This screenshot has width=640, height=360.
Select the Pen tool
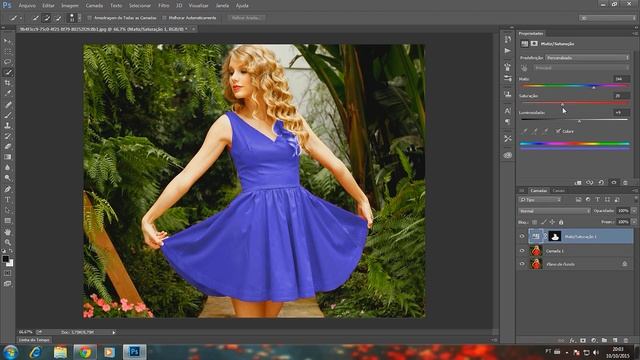pos(7,189)
